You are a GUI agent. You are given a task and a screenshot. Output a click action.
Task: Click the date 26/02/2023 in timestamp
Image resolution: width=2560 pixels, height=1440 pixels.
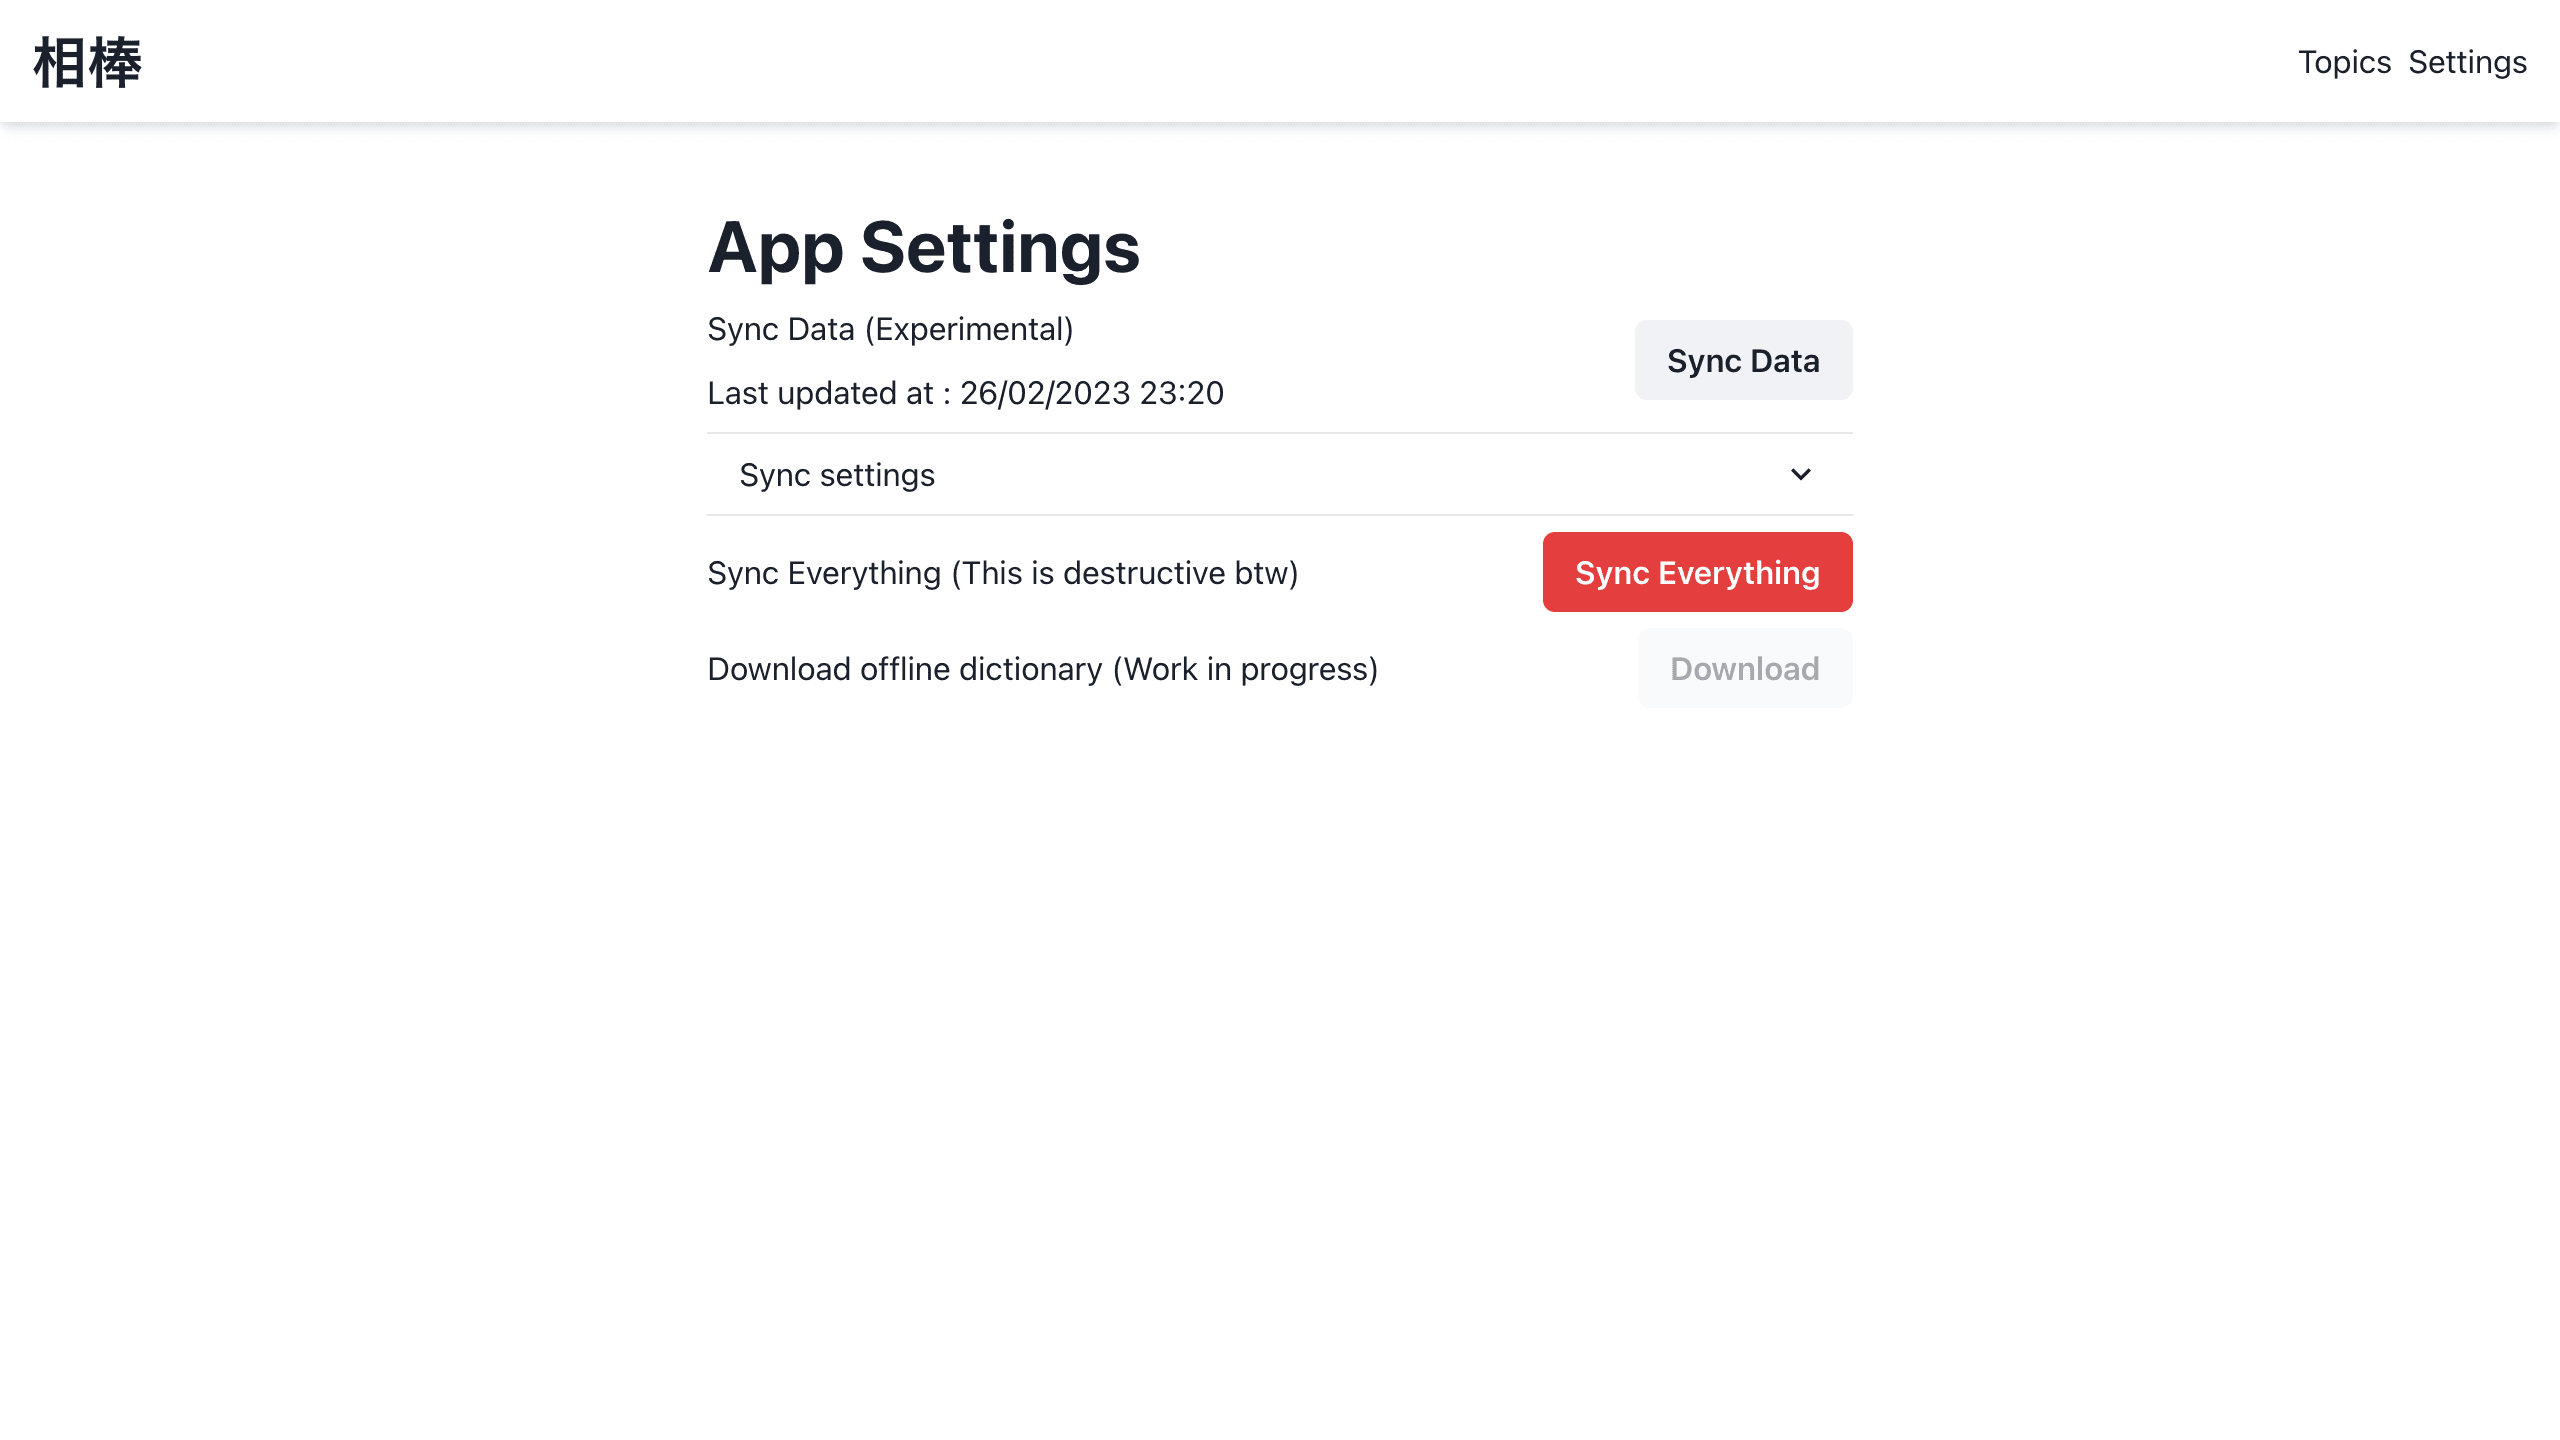pos(1045,393)
